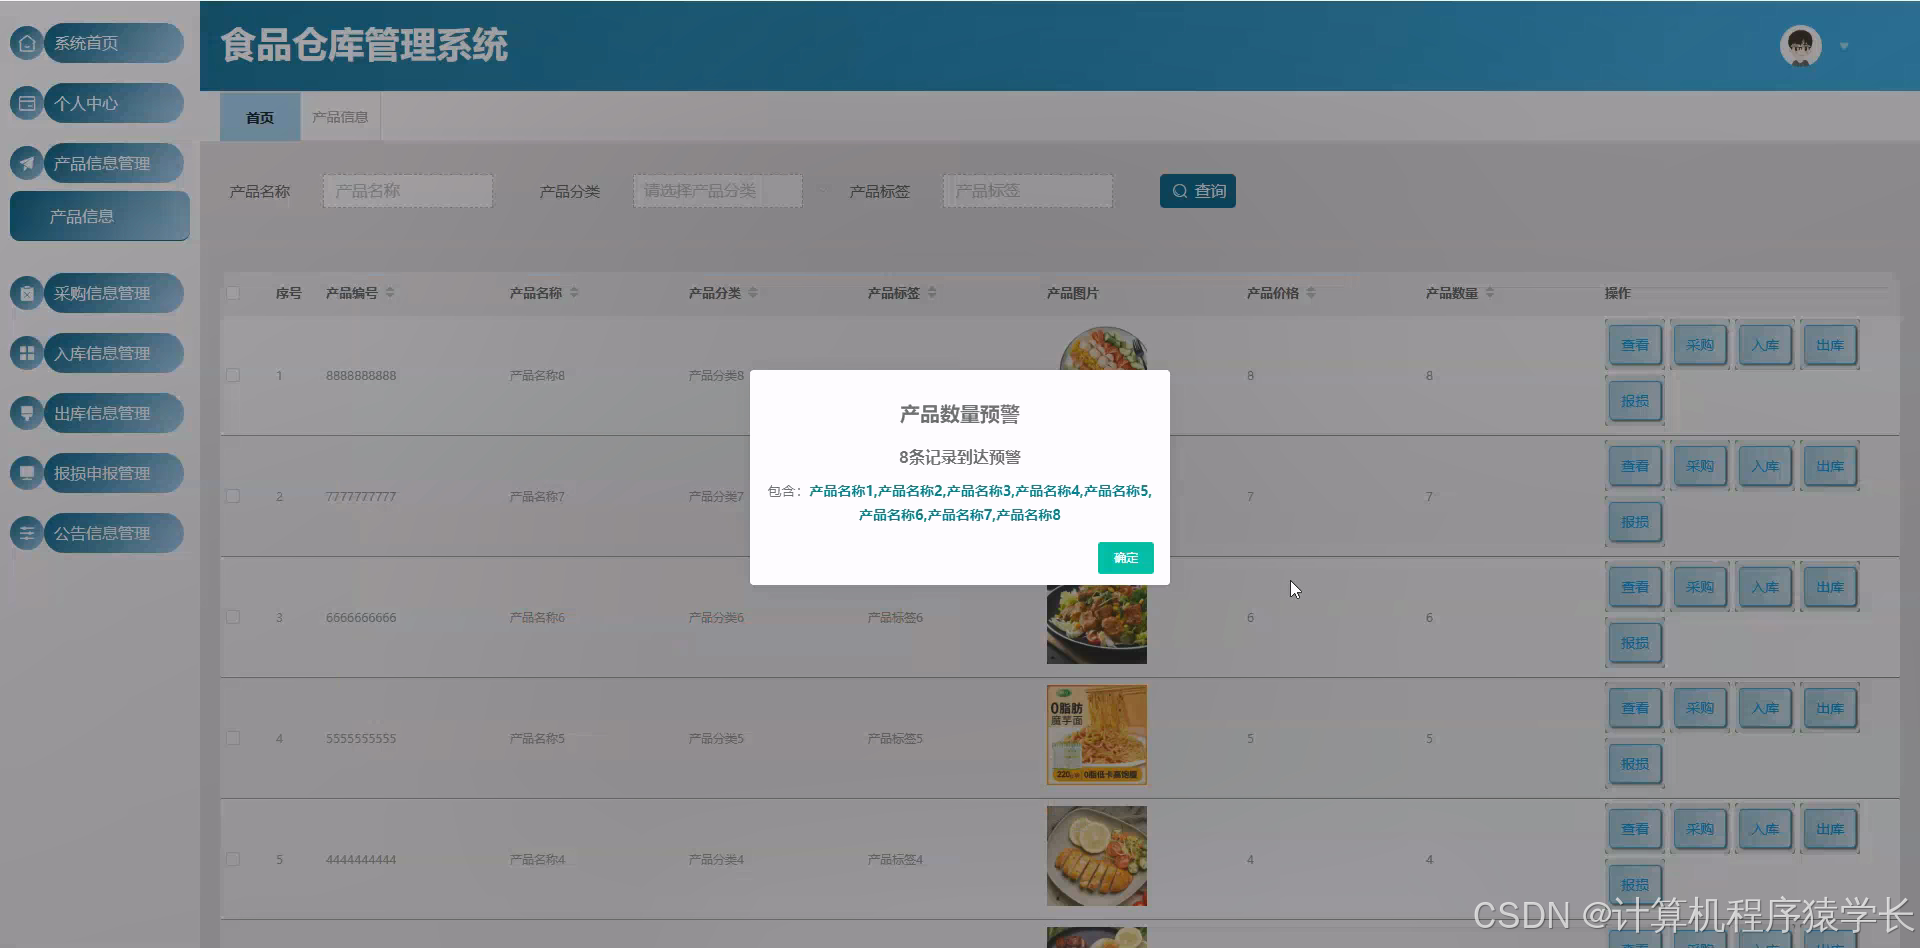Image resolution: width=1920 pixels, height=948 pixels.
Task: Sort by 产品价格 column arrows
Action: 1311,293
